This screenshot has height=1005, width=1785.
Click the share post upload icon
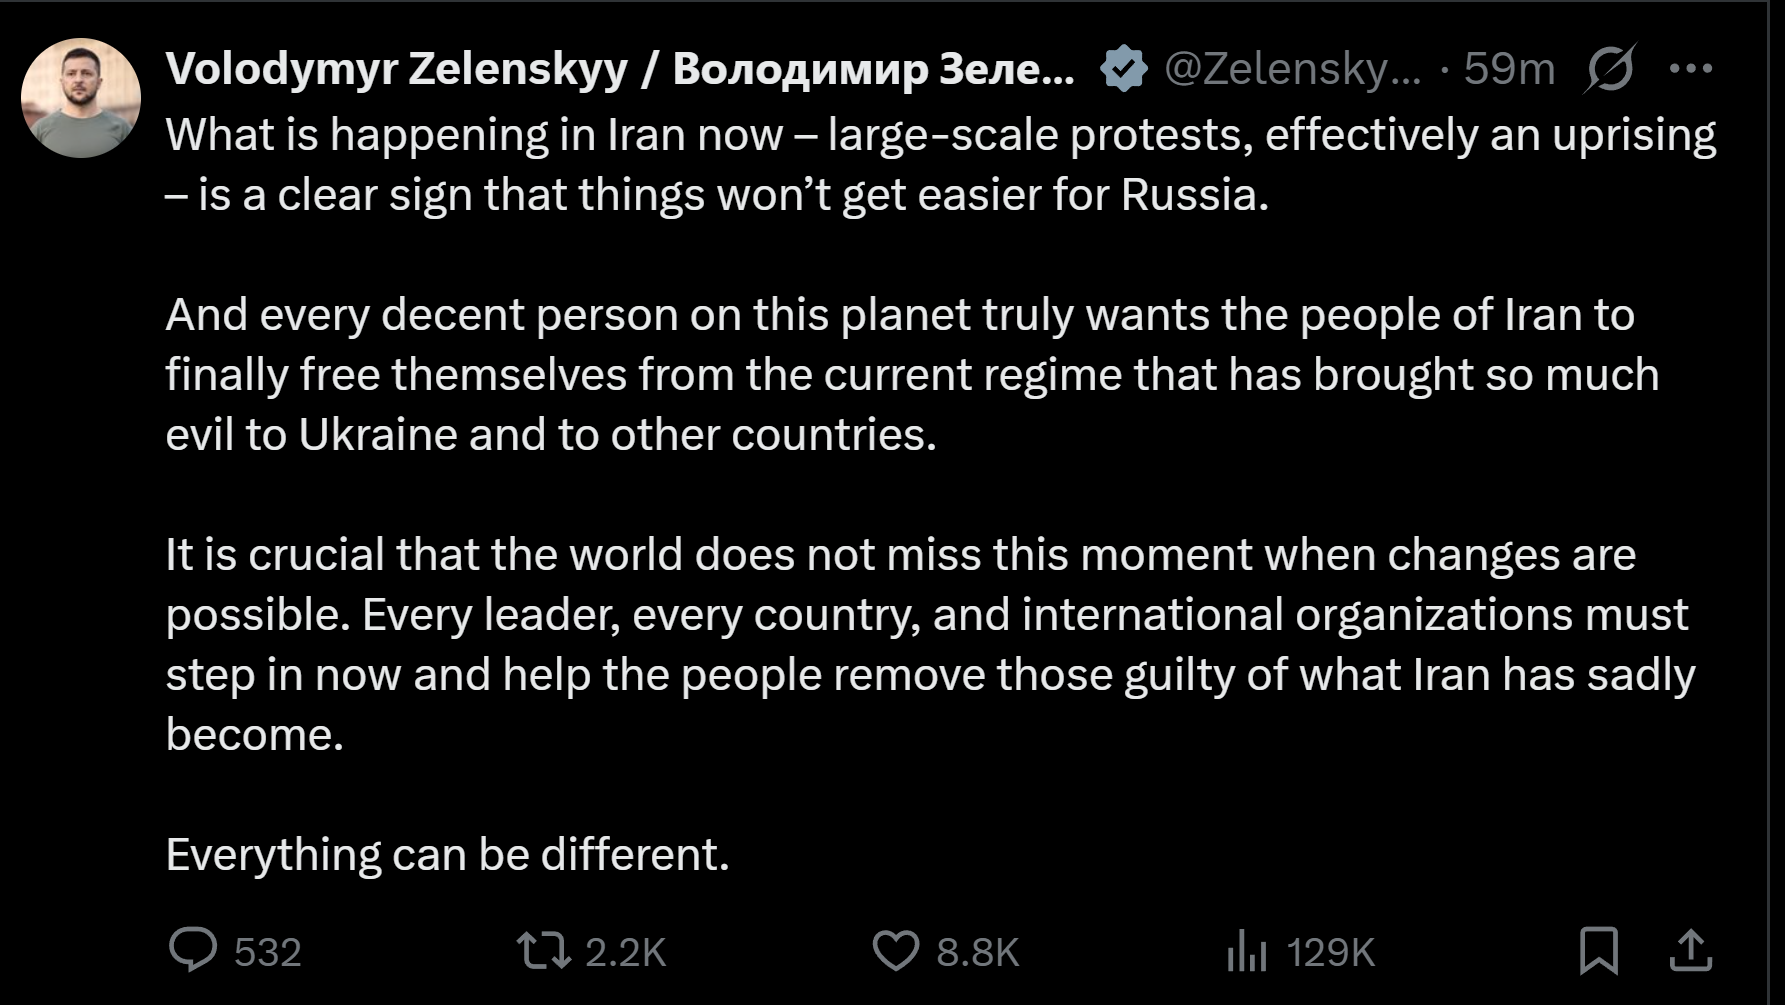[1691, 951]
